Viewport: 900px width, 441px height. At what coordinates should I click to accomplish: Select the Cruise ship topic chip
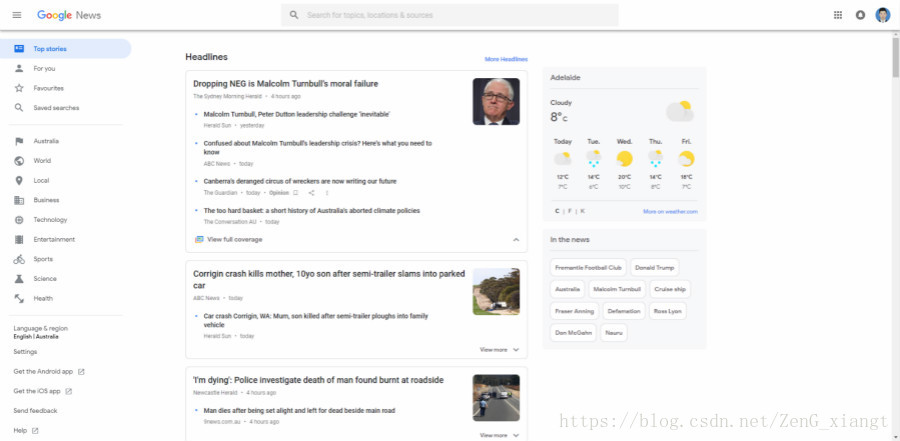click(x=670, y=289)
